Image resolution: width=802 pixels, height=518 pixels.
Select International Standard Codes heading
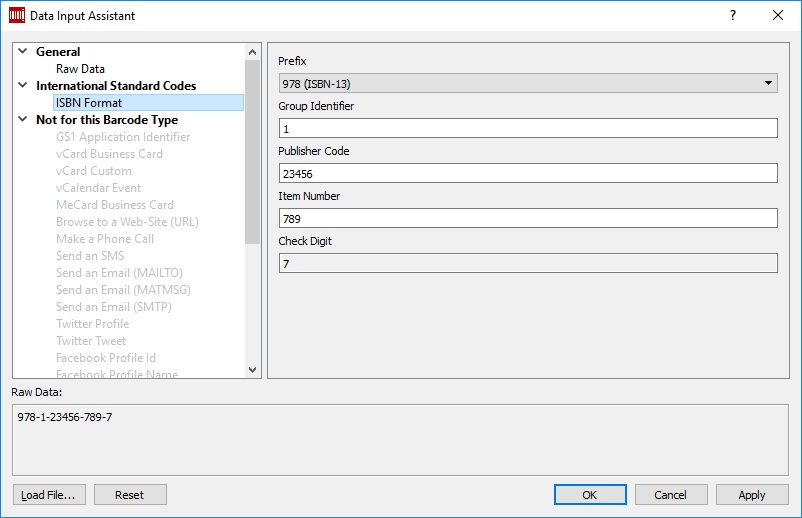point(116,86)
